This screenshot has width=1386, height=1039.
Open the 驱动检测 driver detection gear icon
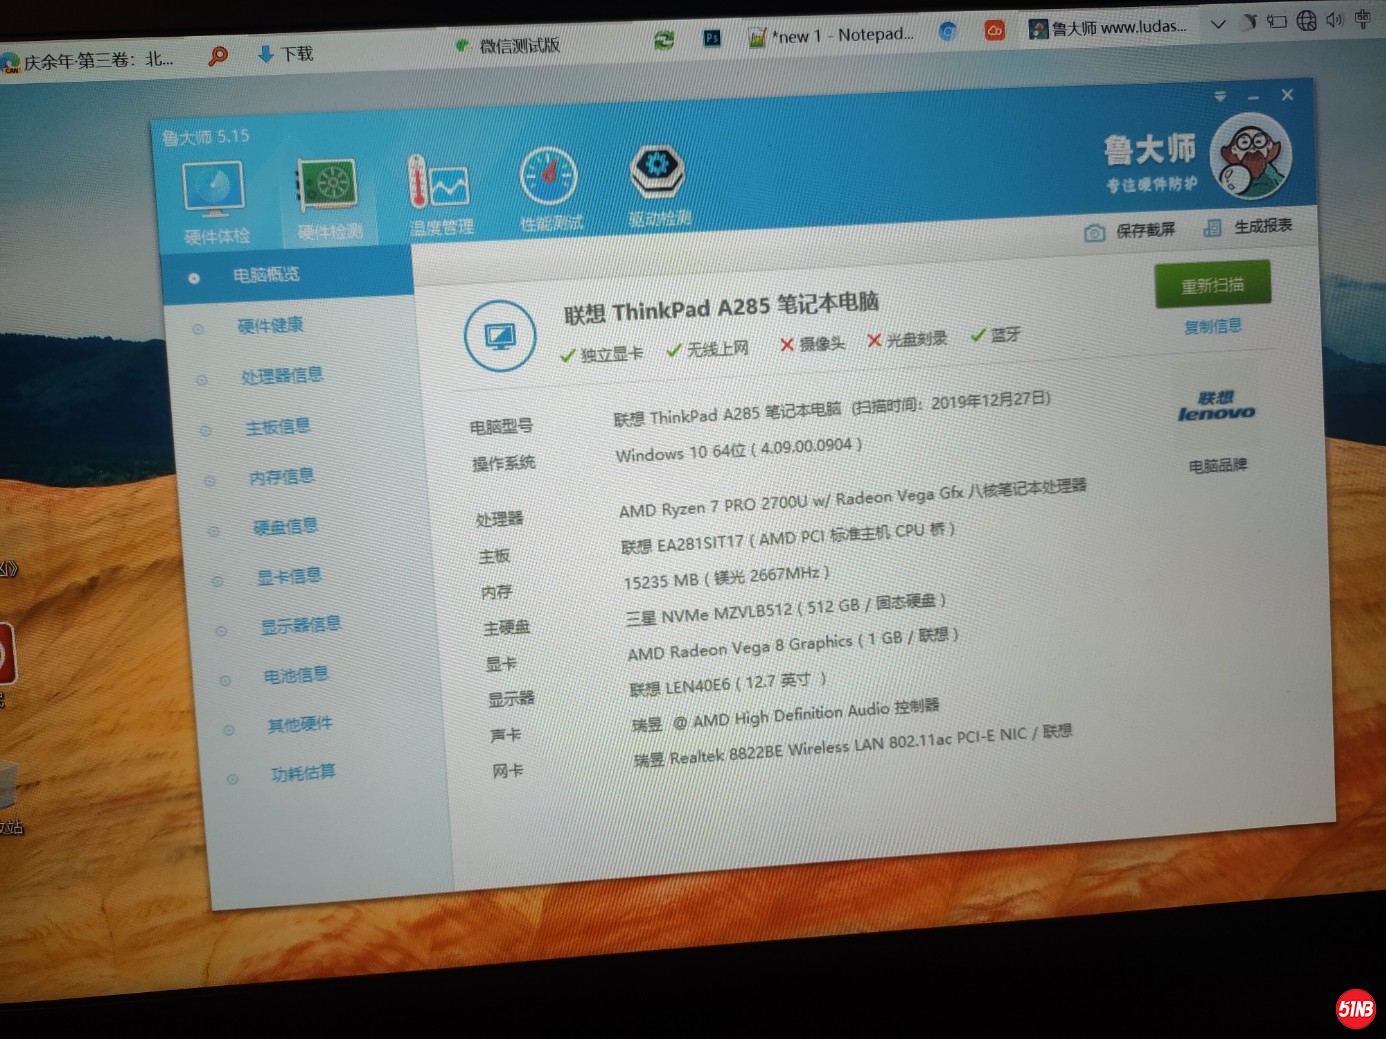(x=657, y=171)
